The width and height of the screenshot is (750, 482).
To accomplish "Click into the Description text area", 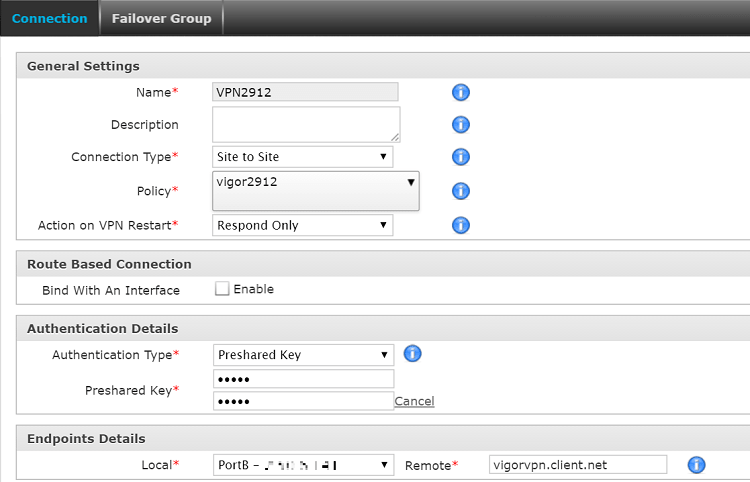I will point(306,124).
